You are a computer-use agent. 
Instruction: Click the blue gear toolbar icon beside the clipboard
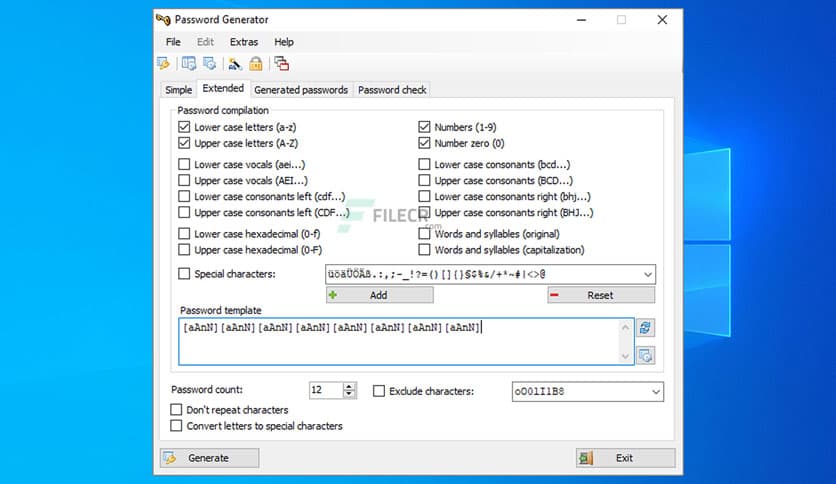[210, 64]
